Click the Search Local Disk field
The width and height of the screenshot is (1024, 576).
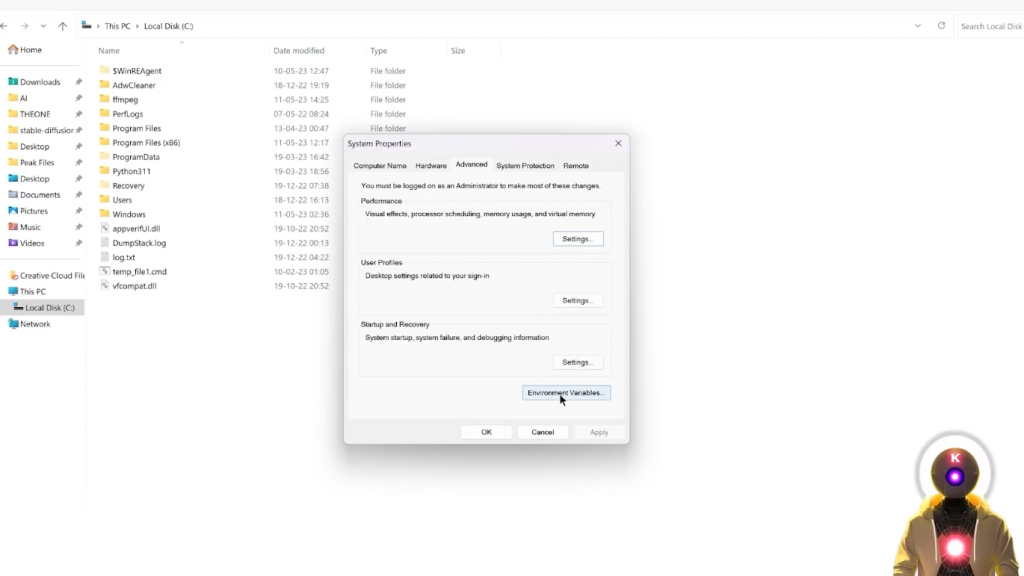click(991, 26)
